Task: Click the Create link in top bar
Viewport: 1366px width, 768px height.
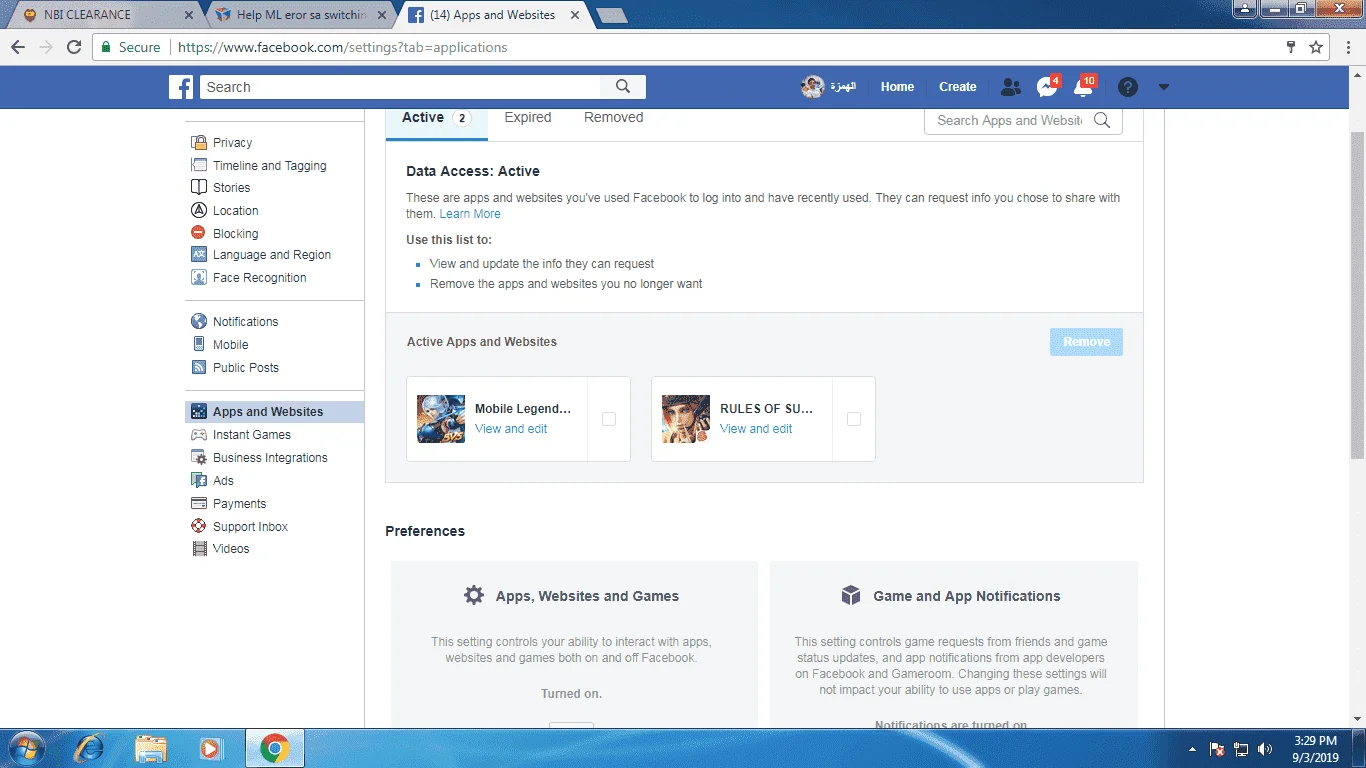Action: tap(957, 87)
